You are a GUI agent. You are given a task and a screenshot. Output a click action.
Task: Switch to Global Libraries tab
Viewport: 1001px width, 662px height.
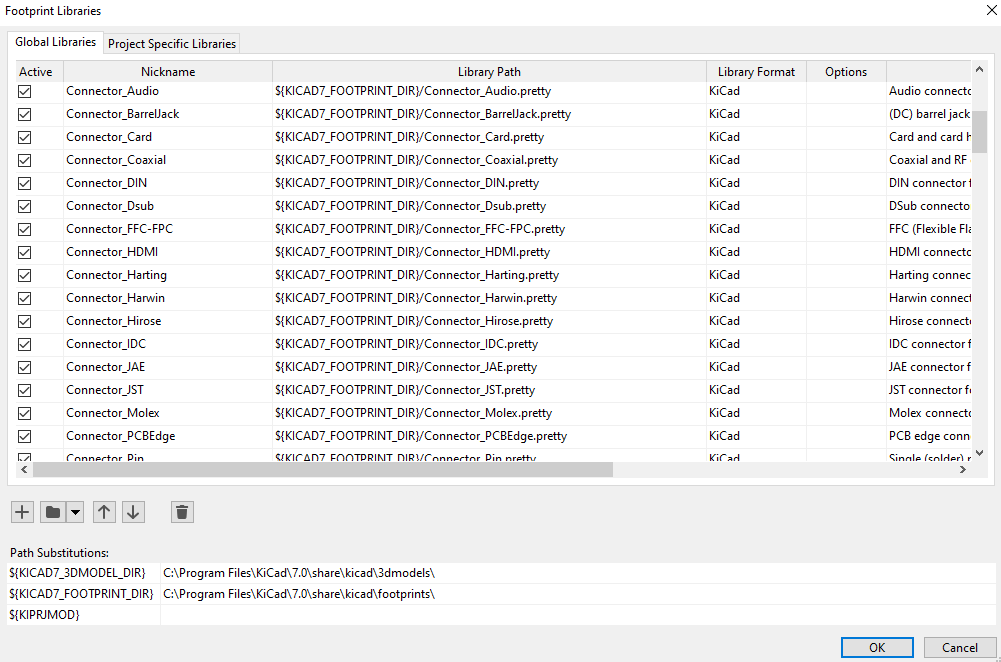56,42
